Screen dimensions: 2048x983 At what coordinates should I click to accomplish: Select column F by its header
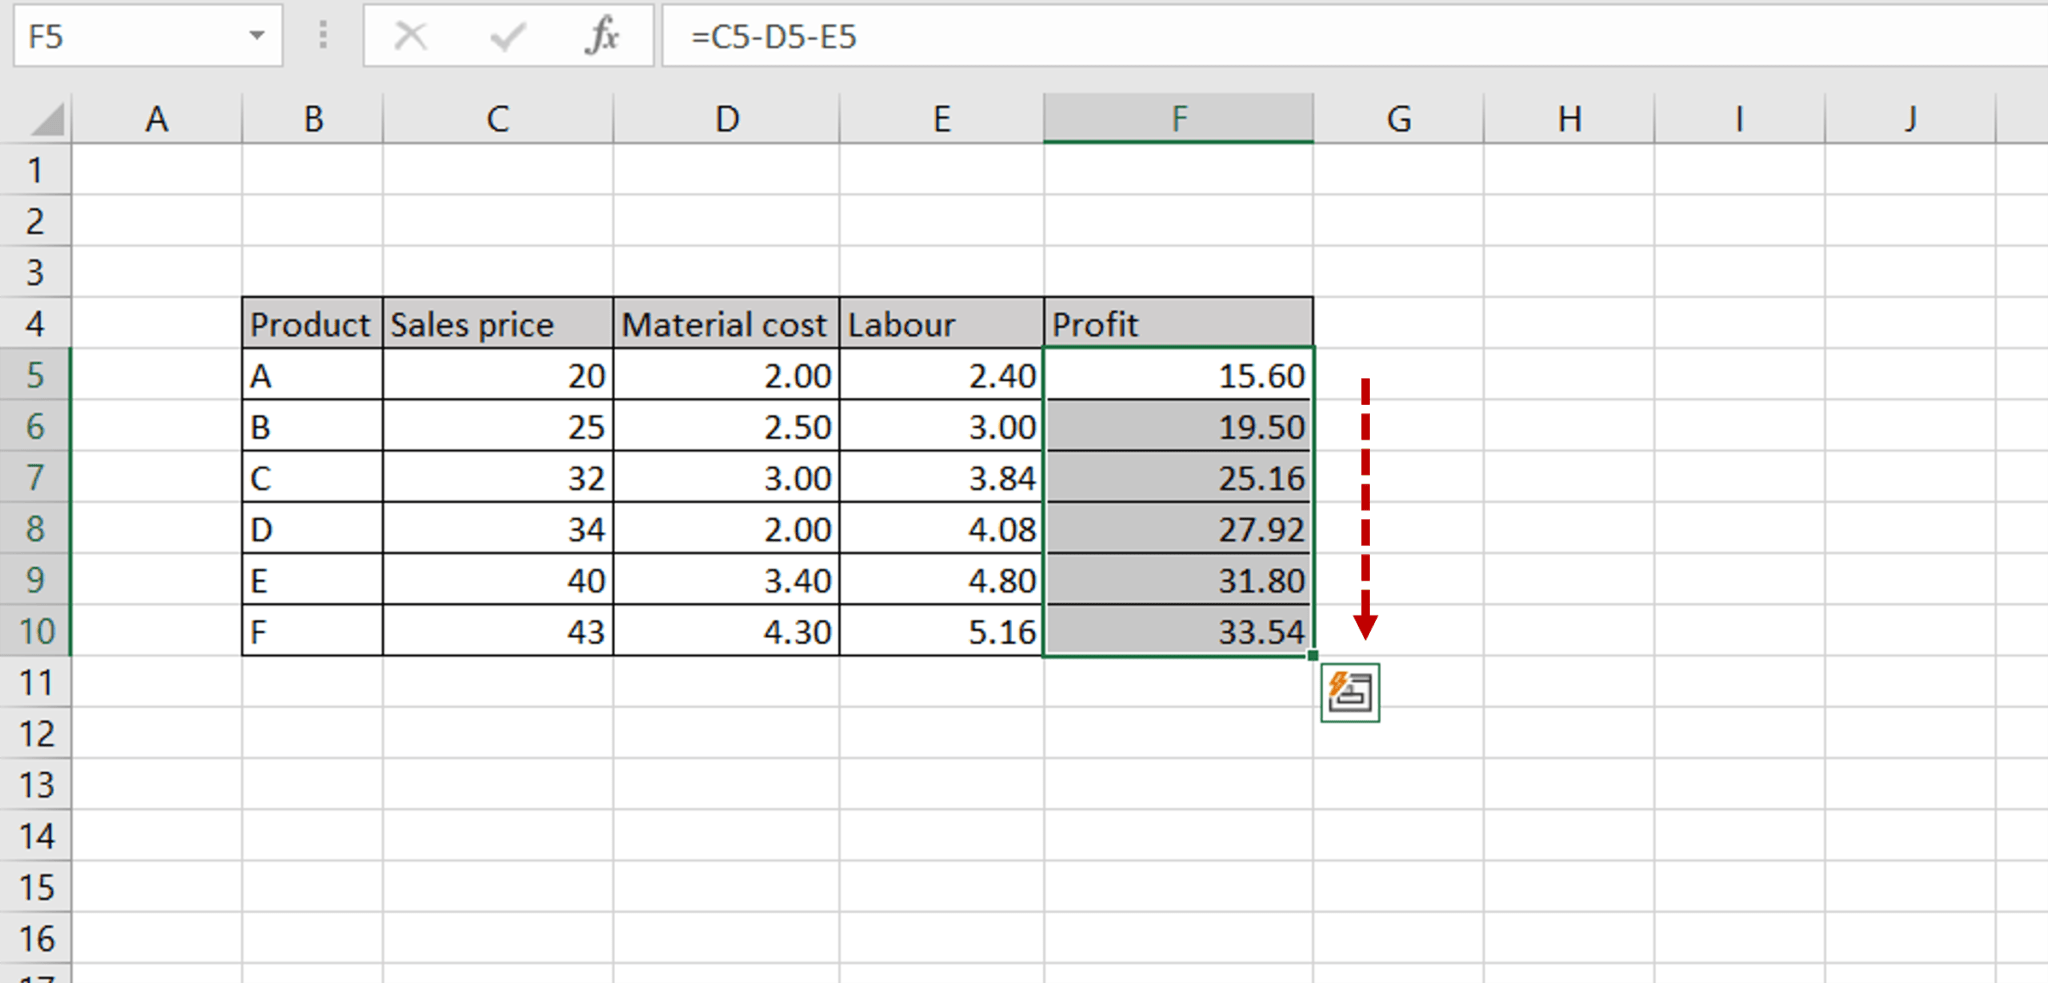(x=1180, y=118)
